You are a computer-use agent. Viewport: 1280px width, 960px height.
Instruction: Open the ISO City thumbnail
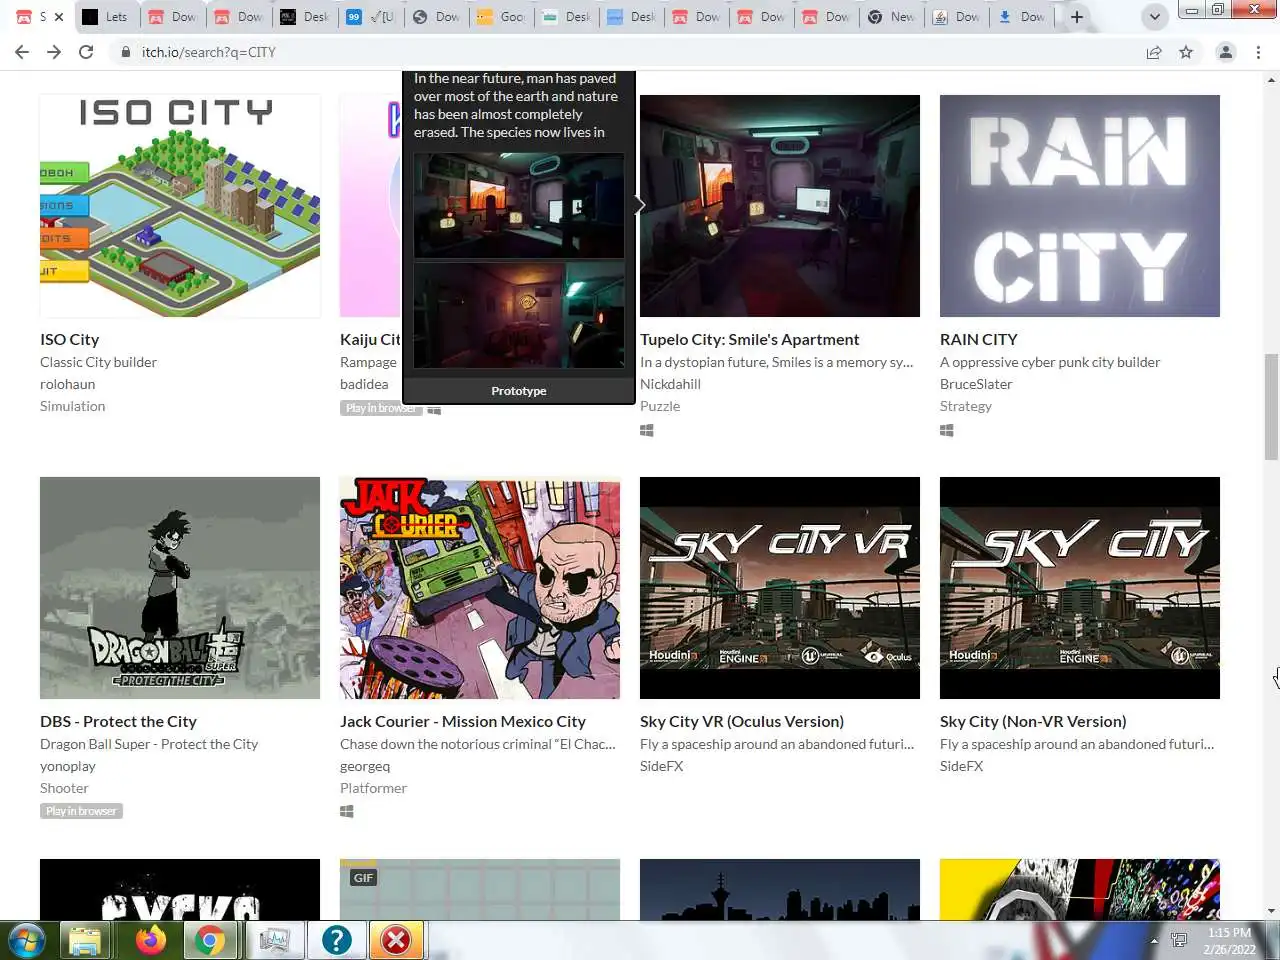[180, 206]
